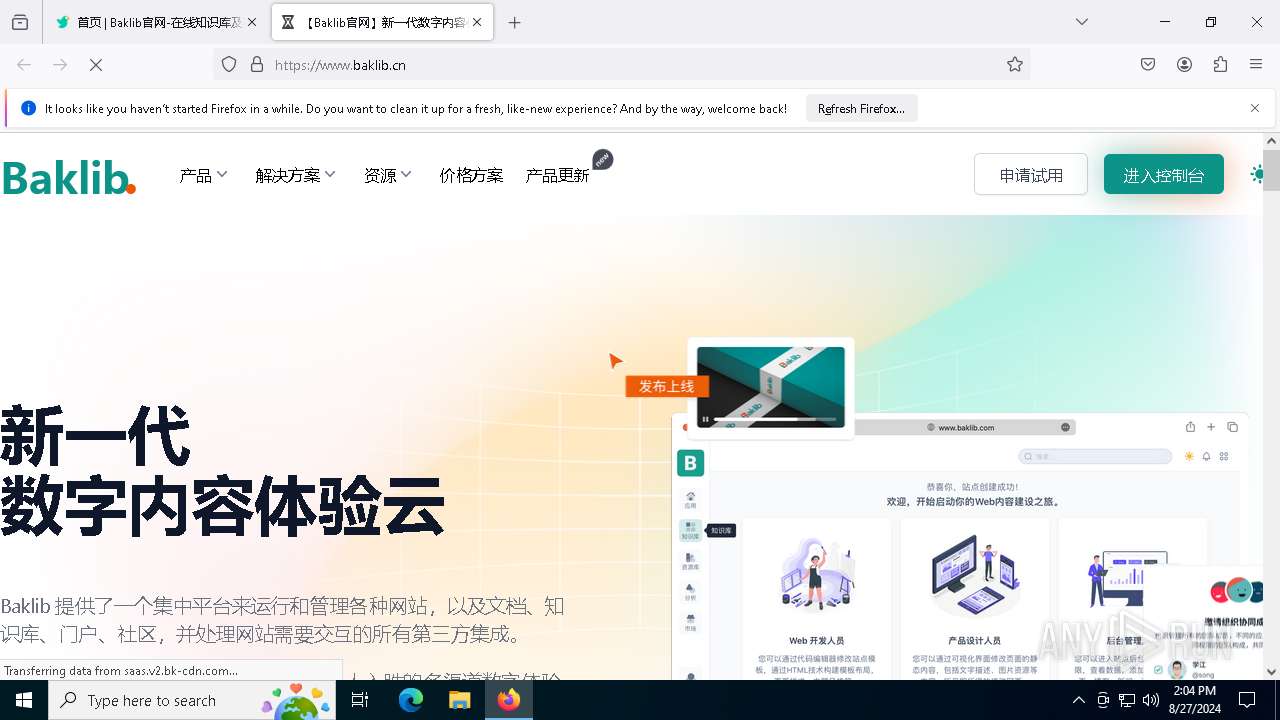The image size is (1280, 720).
Task: Click the green B app logo in demo
Action: (x=690, y=462)
